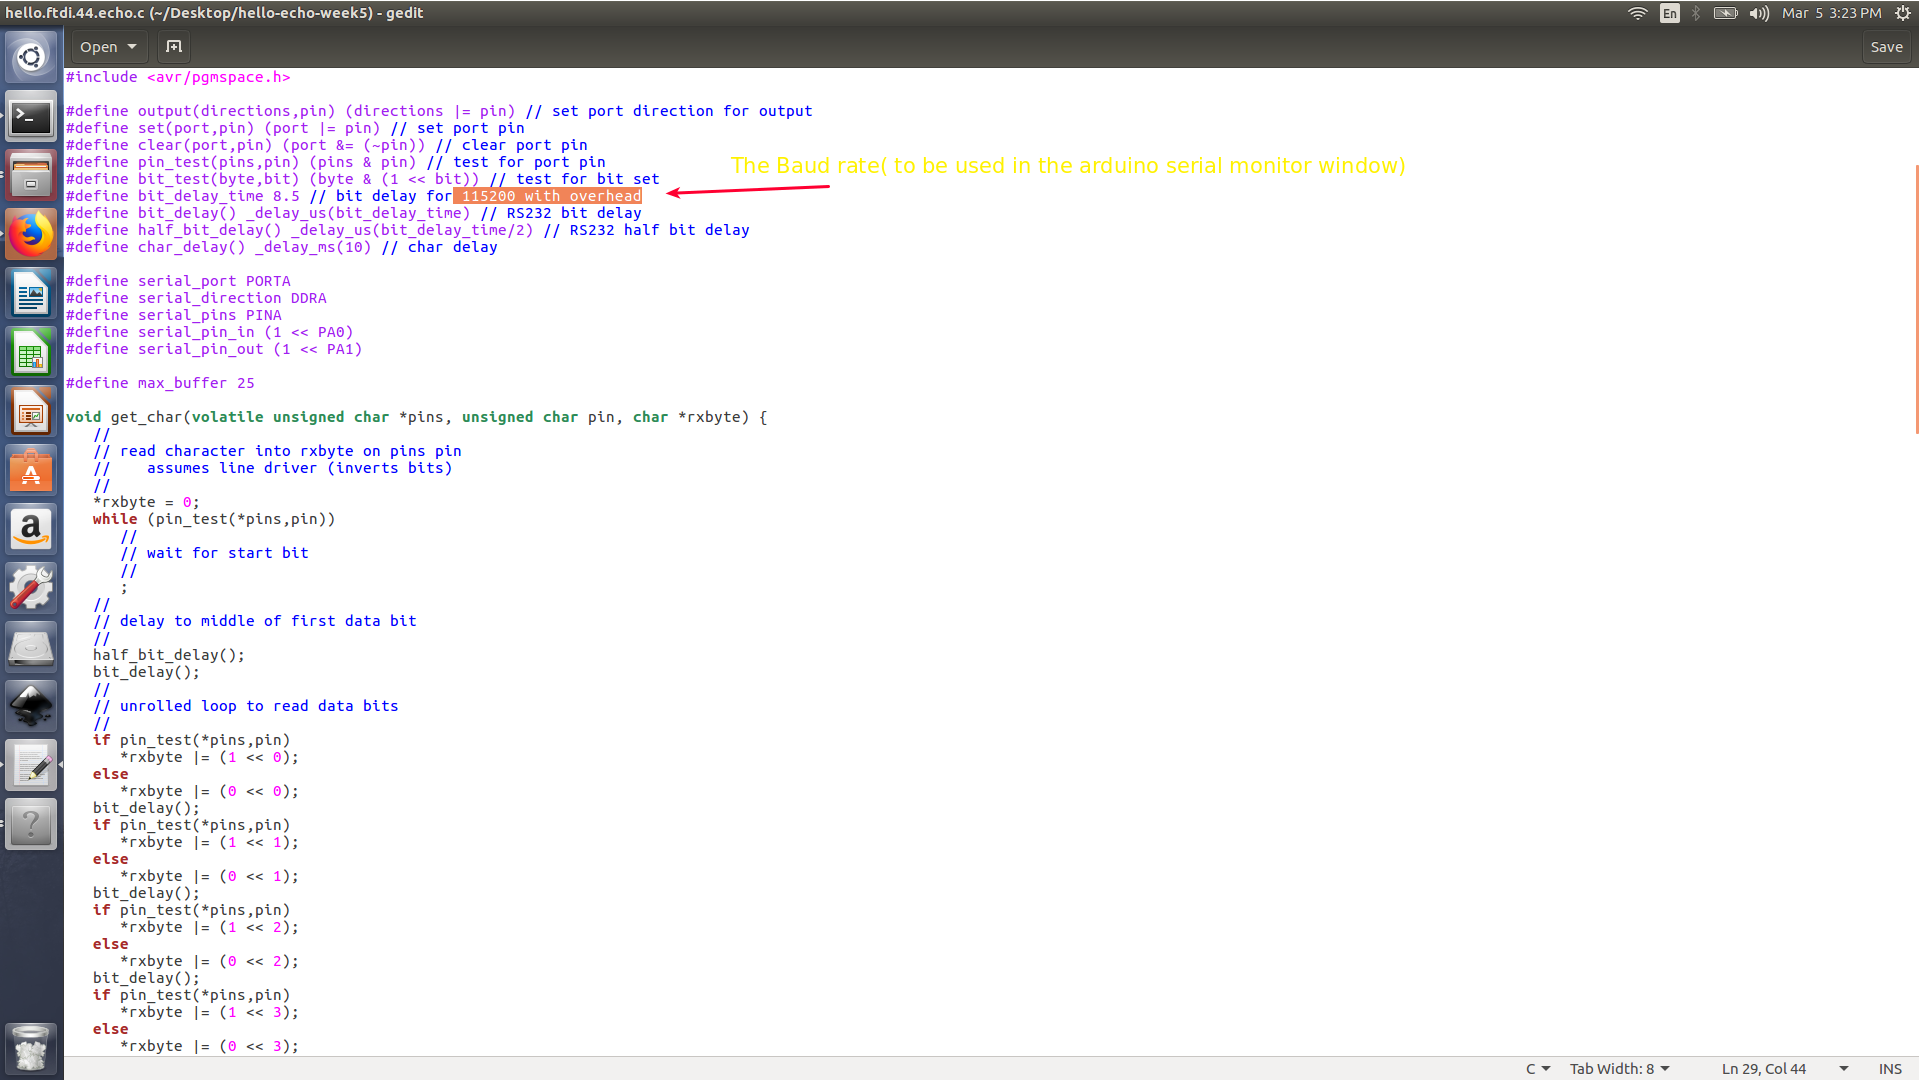Screen dimensions: 1920x1080
Task: Click the new document icon in toolbar
Action: click(173, 47)
